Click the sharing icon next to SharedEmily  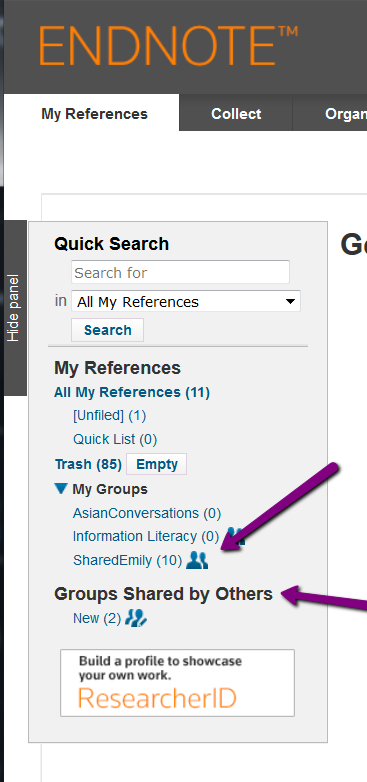pyautogui.click(x=197, y=560)
